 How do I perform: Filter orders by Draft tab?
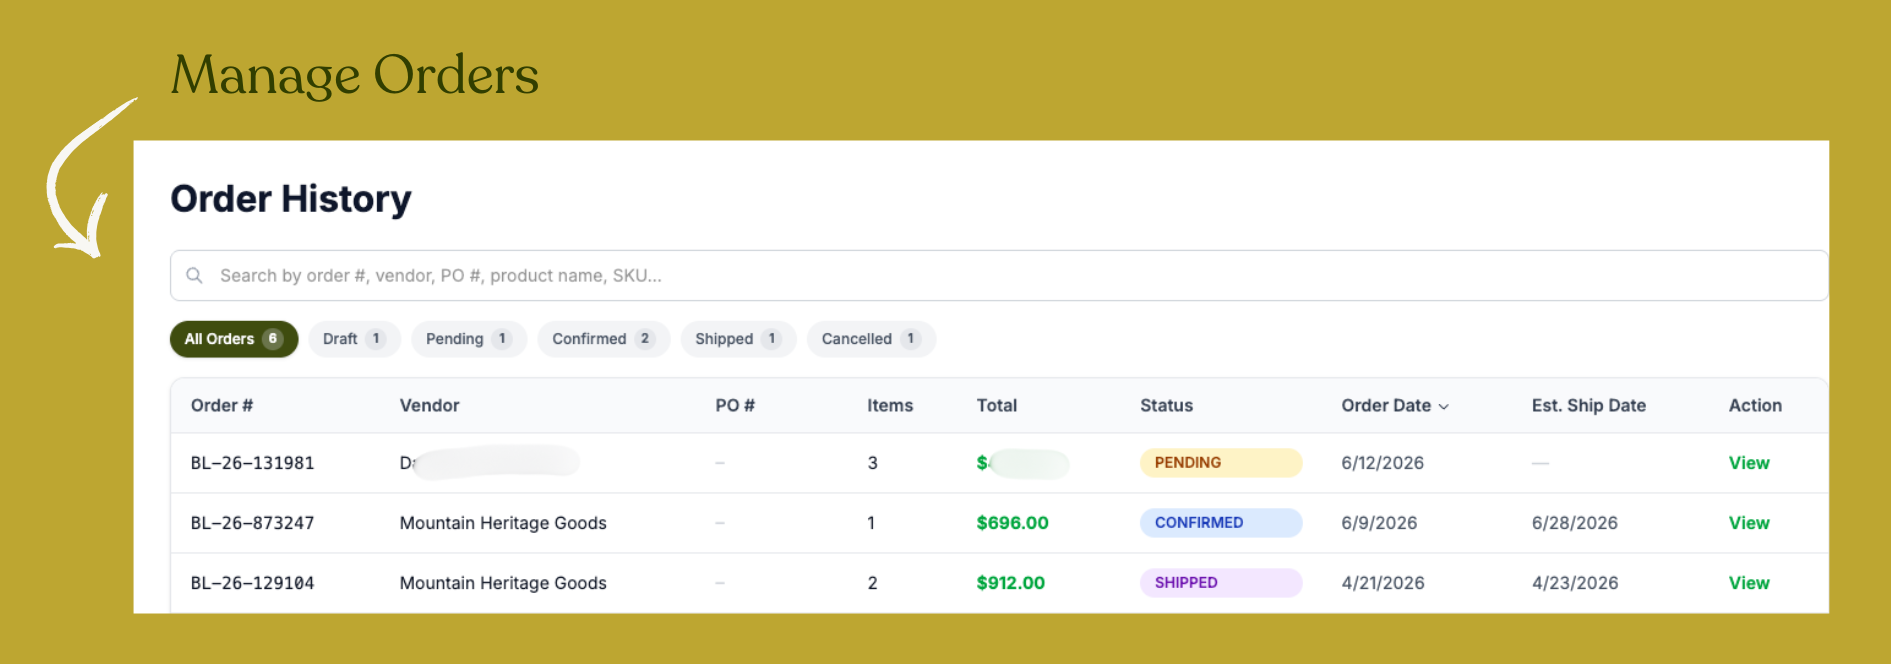[x=354, y=339]
